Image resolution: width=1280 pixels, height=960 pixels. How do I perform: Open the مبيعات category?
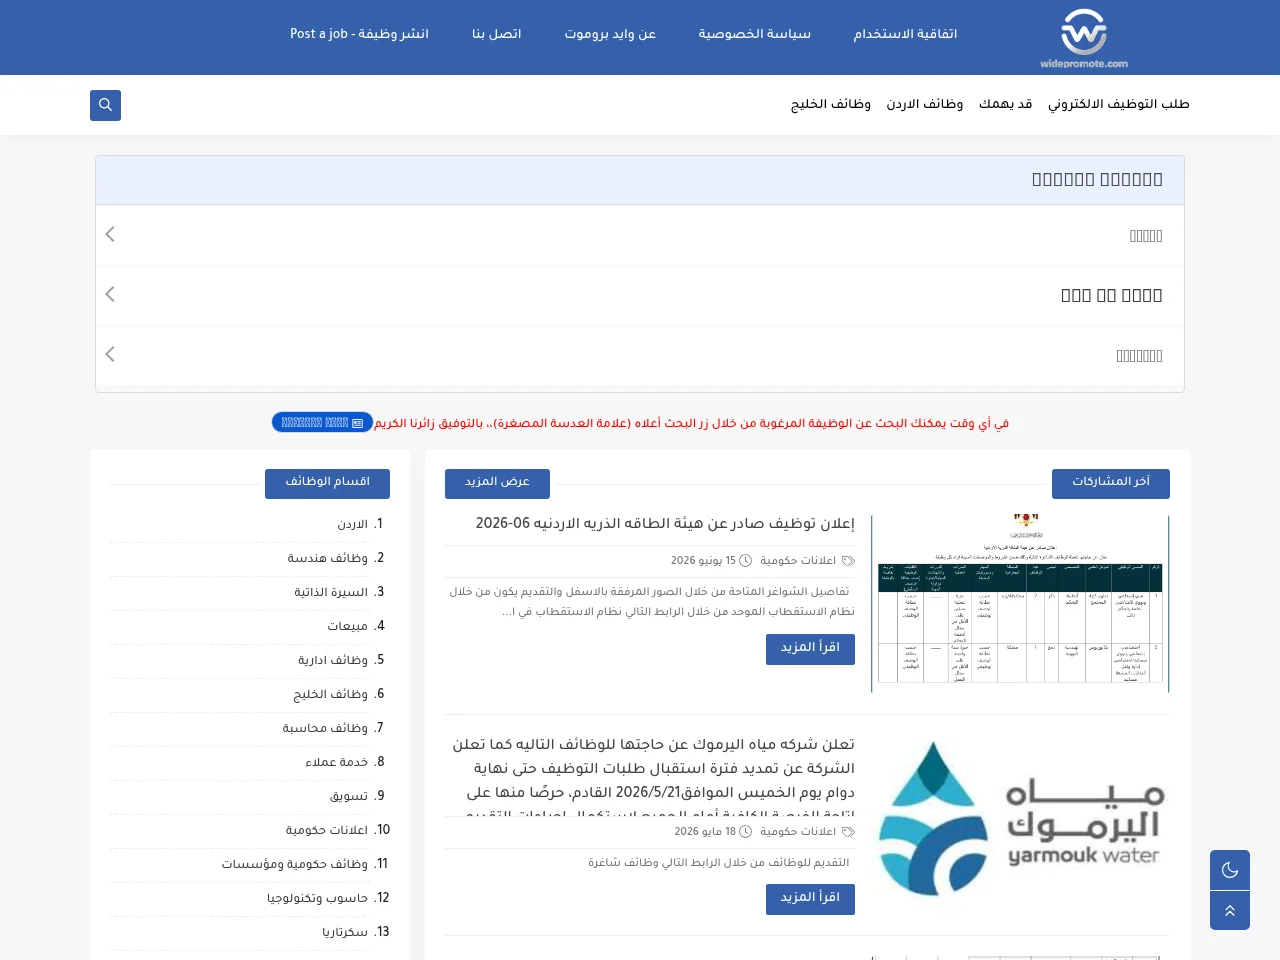pos(348,627)
